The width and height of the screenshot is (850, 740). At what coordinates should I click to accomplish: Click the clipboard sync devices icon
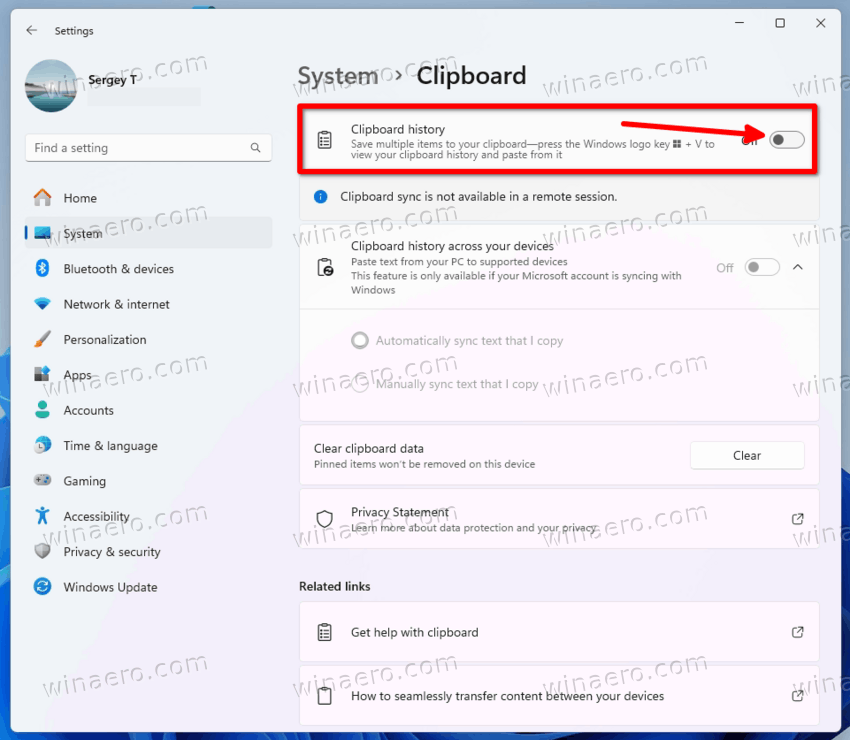[325, 267]
